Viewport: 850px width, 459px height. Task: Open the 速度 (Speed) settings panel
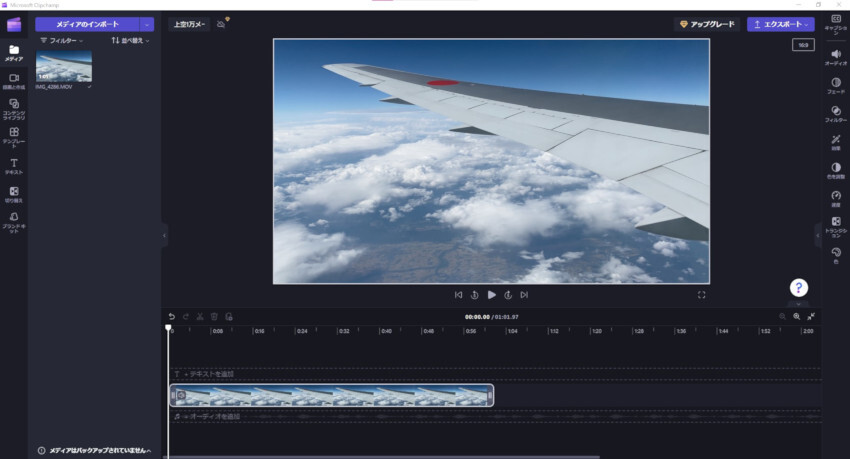[x=835, y=198]
